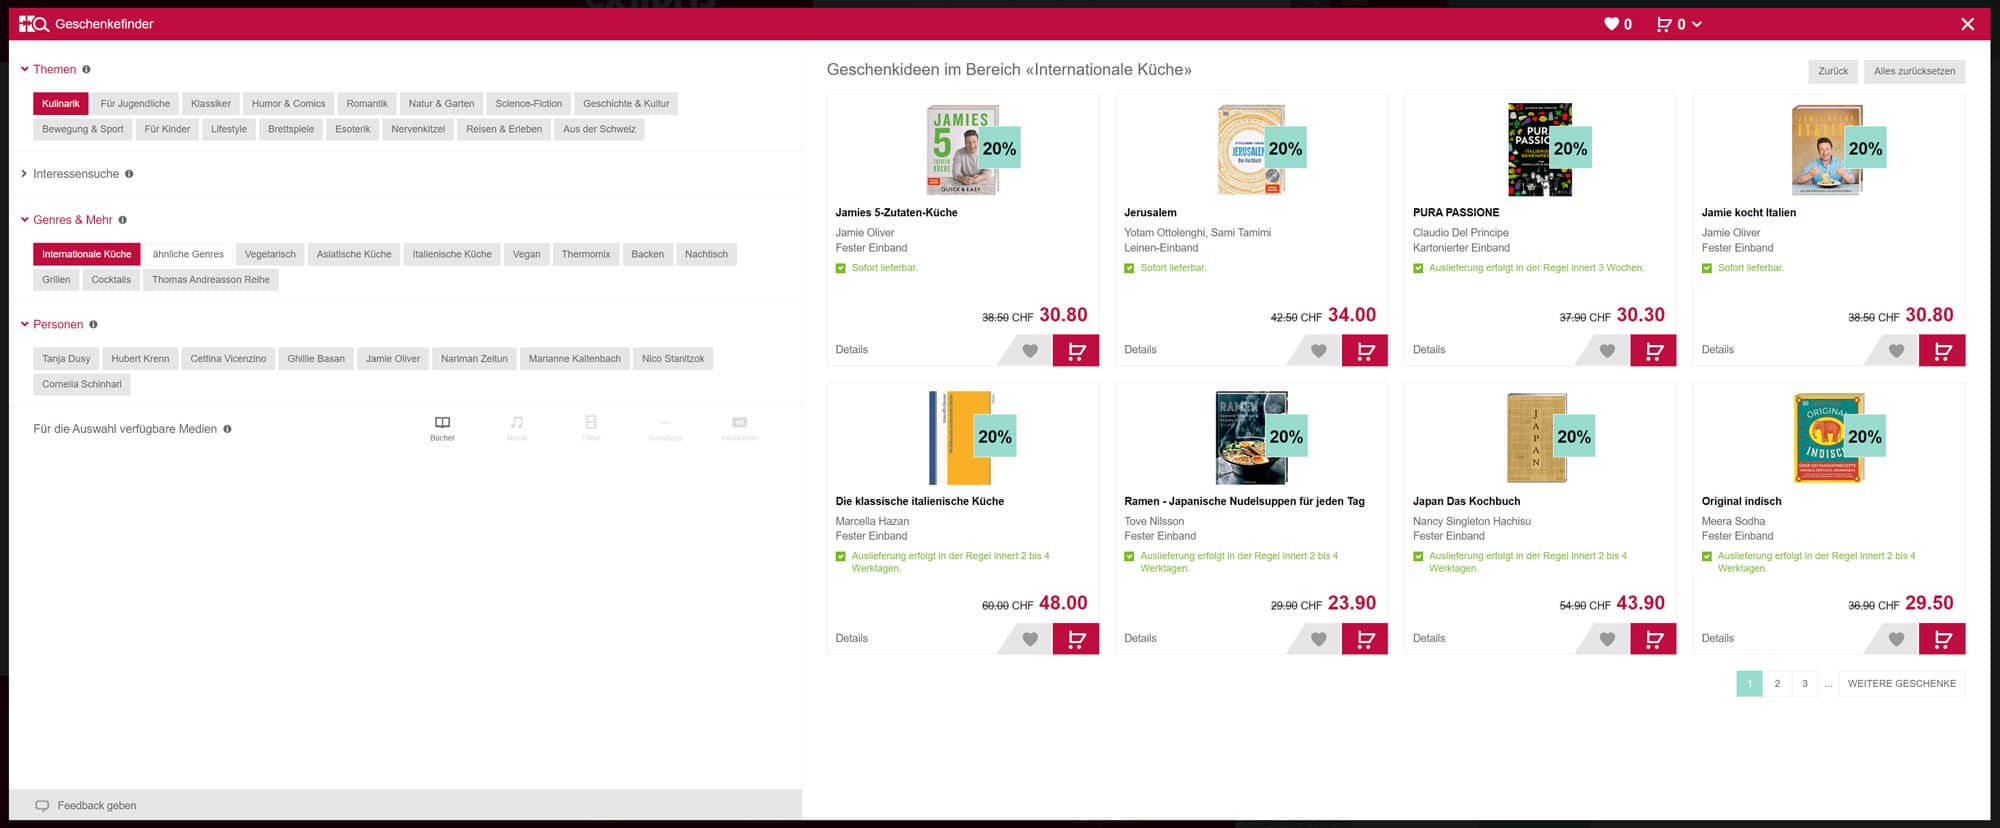Add PURA PASSIONE to cart
Screen dimensions: 2000x828
click(x=1654, y=351)
